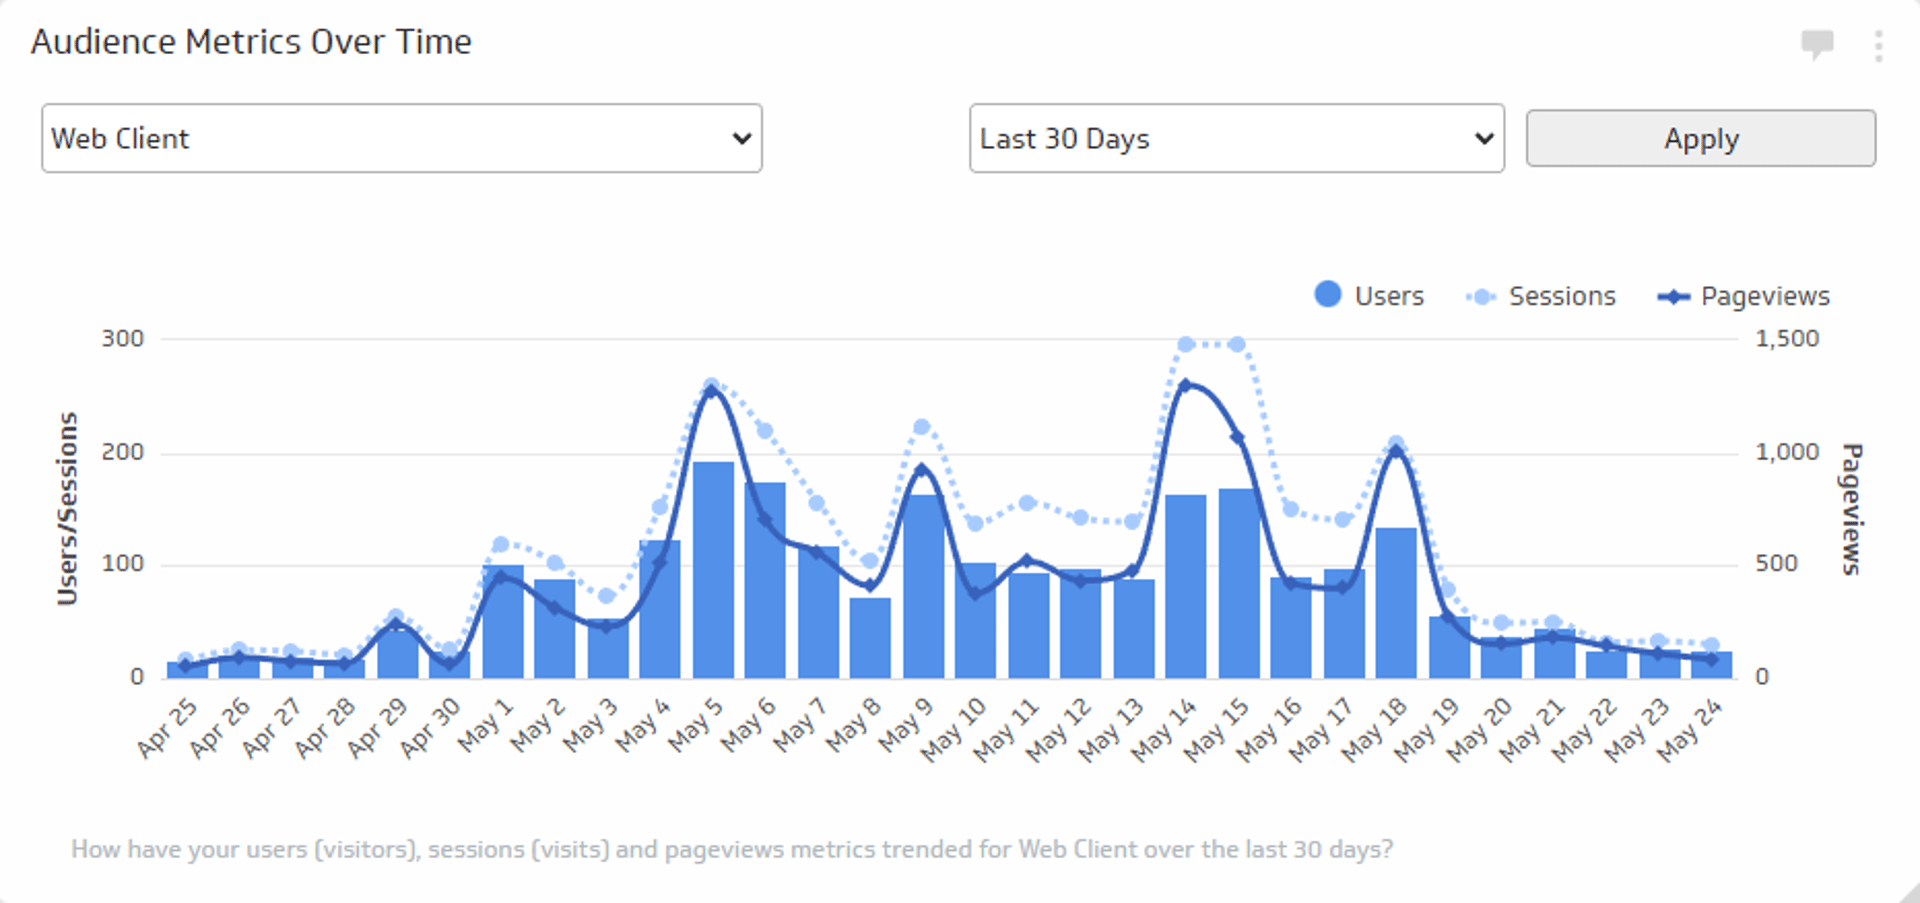Open the Last 30 Days dropdown
Screen dimensions: 1920x903
[x=1236, y=139]
